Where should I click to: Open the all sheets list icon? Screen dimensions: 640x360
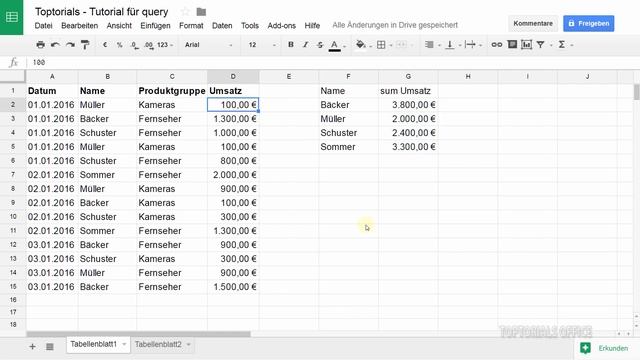point(50,347)
